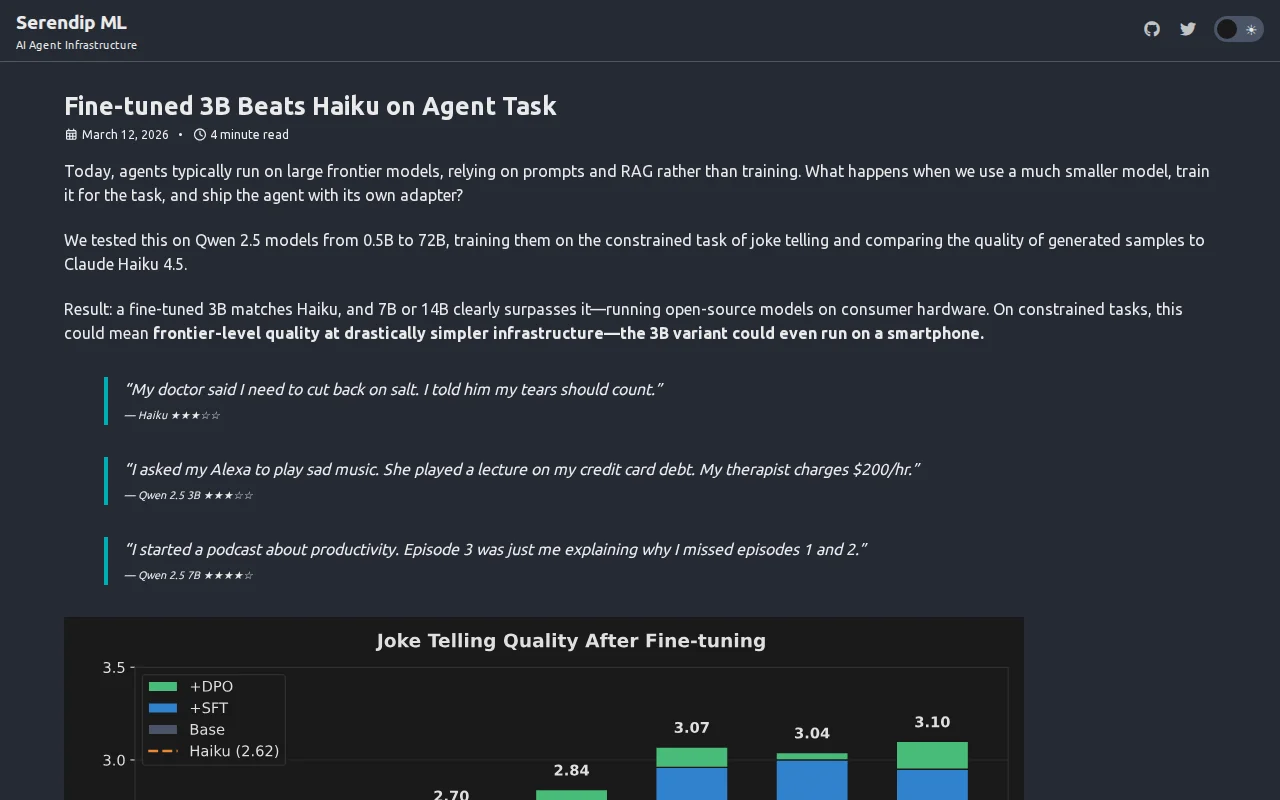Viewport: 1280px width, 800px height.
Task: Click the Serendip ML site title
Action: [x=71, y=22]
